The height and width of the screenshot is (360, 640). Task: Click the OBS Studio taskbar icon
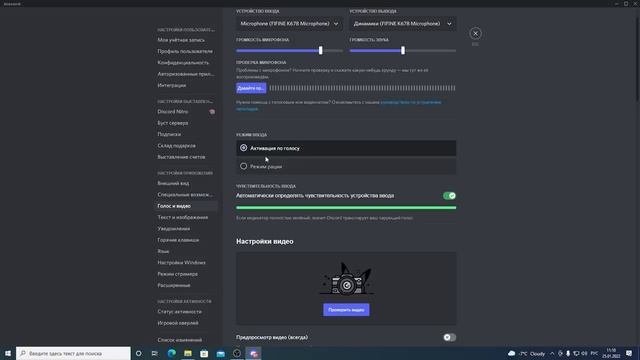coord(237,353)
